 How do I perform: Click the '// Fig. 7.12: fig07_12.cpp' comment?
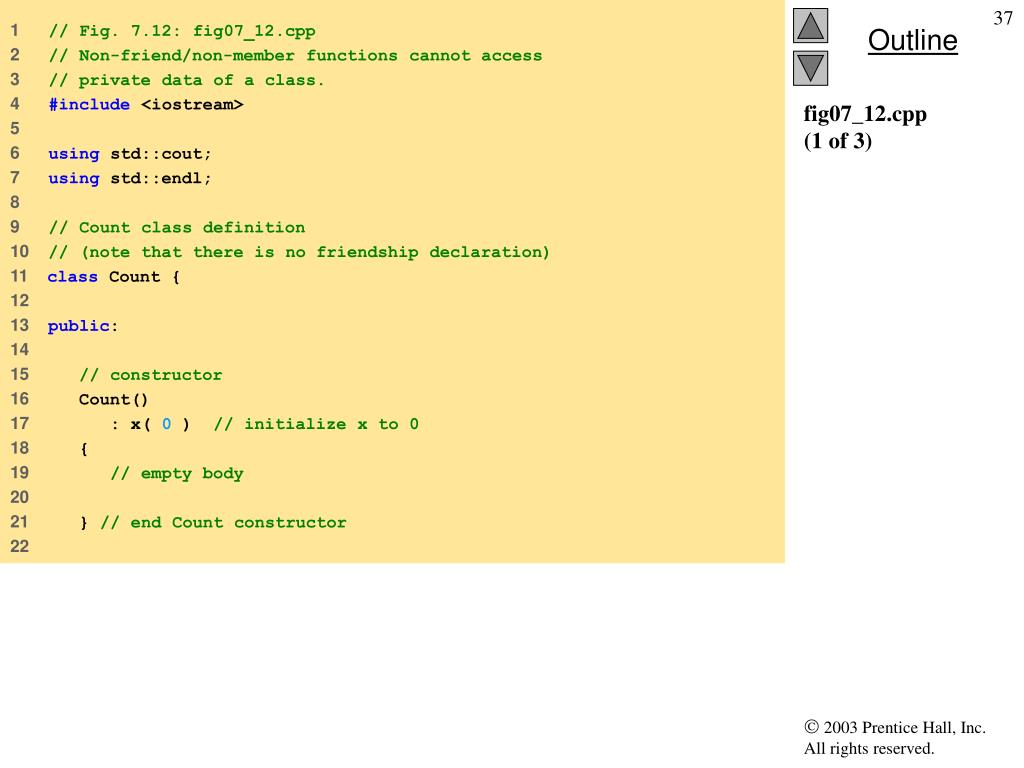point(182,31)
